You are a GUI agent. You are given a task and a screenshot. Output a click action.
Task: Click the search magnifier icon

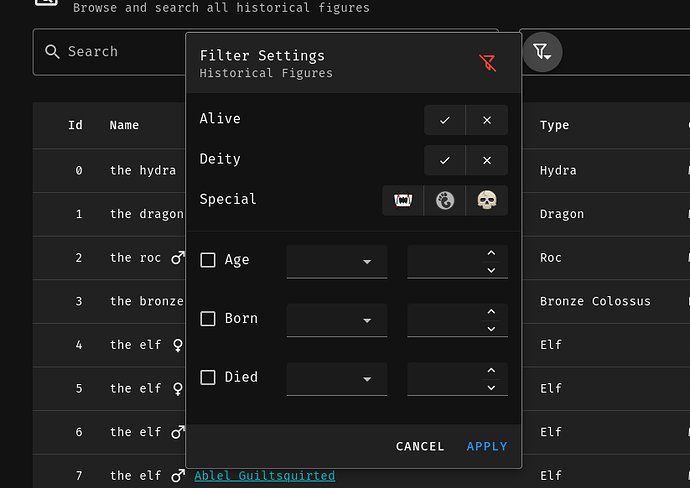52,52
